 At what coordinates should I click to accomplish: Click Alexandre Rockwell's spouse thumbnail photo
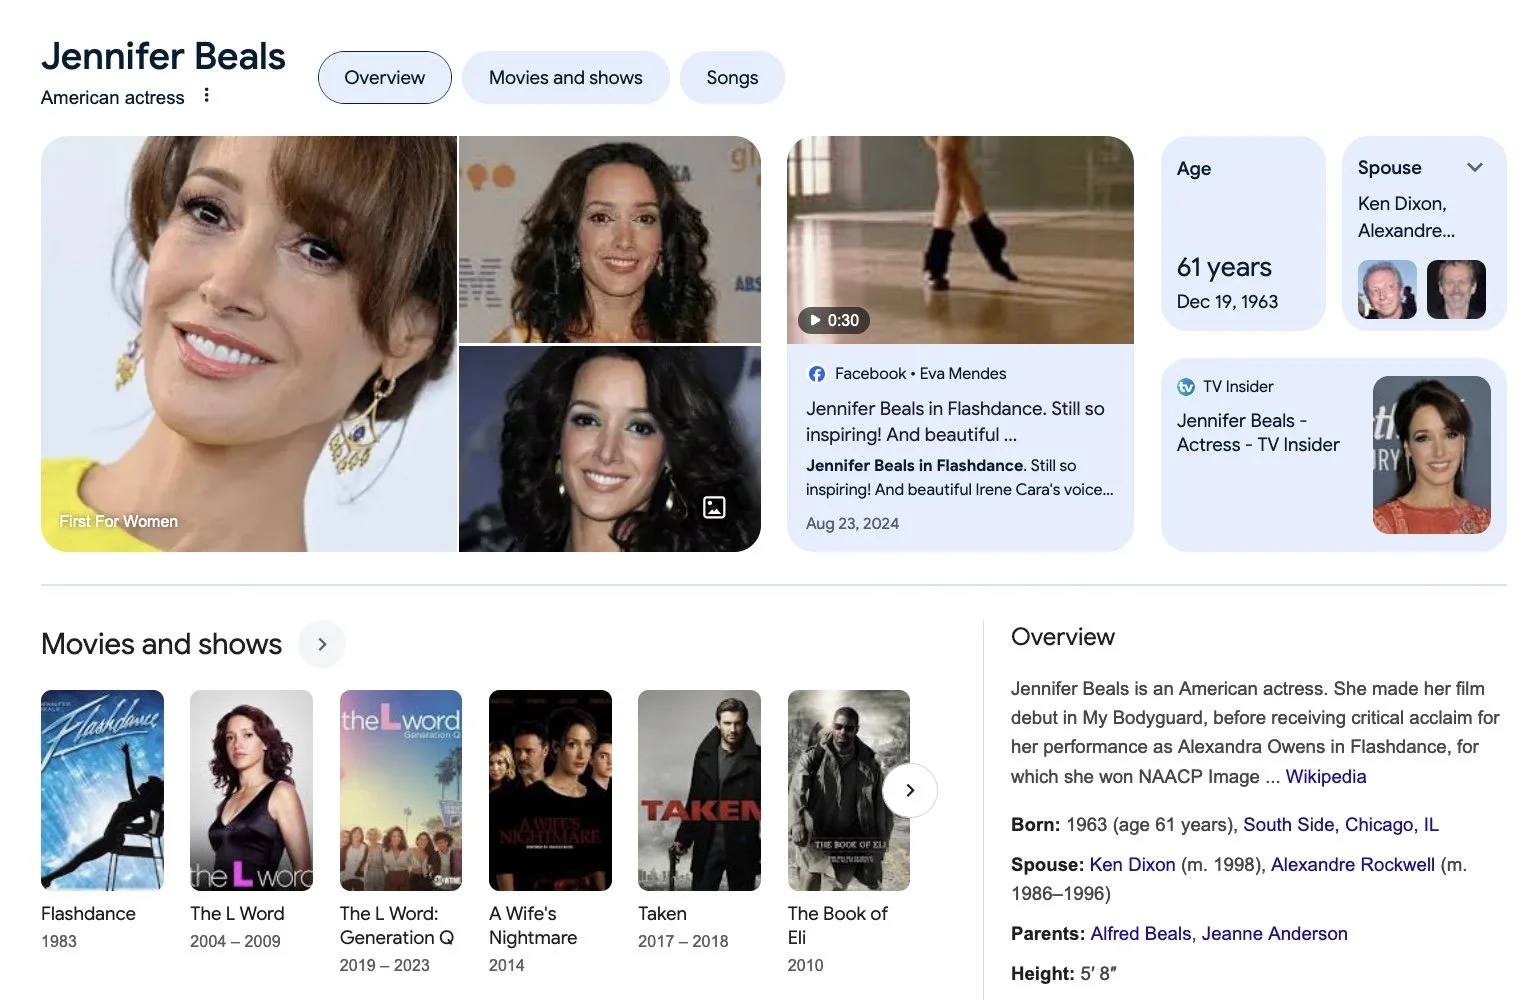[1456, 289]
